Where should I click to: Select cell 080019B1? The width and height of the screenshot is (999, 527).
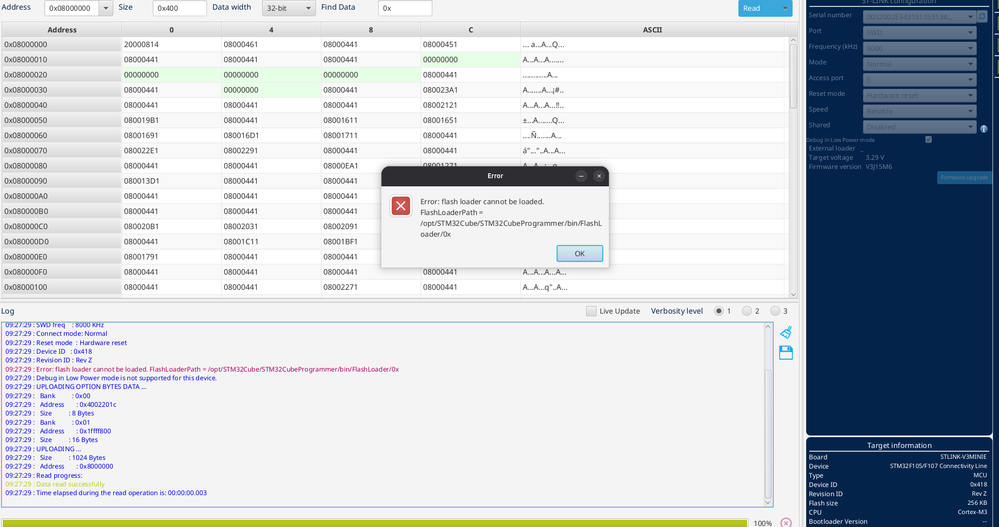pyautogui.click(x=171, y=120)
